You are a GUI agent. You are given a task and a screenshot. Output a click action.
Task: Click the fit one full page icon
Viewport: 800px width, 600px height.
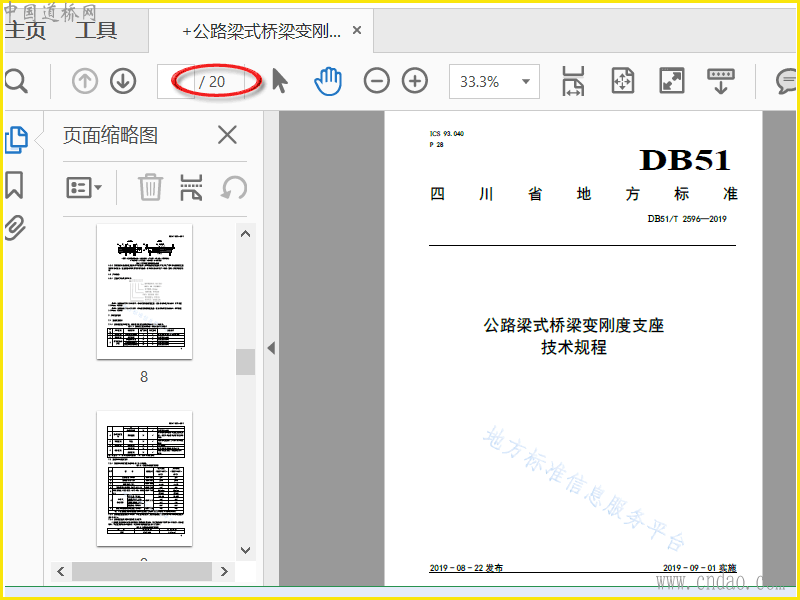[x=622, y=81]
